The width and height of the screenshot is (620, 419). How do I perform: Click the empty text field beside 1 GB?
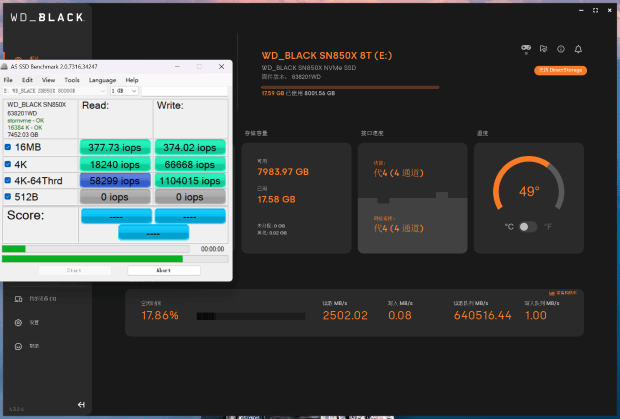point(185,91)
